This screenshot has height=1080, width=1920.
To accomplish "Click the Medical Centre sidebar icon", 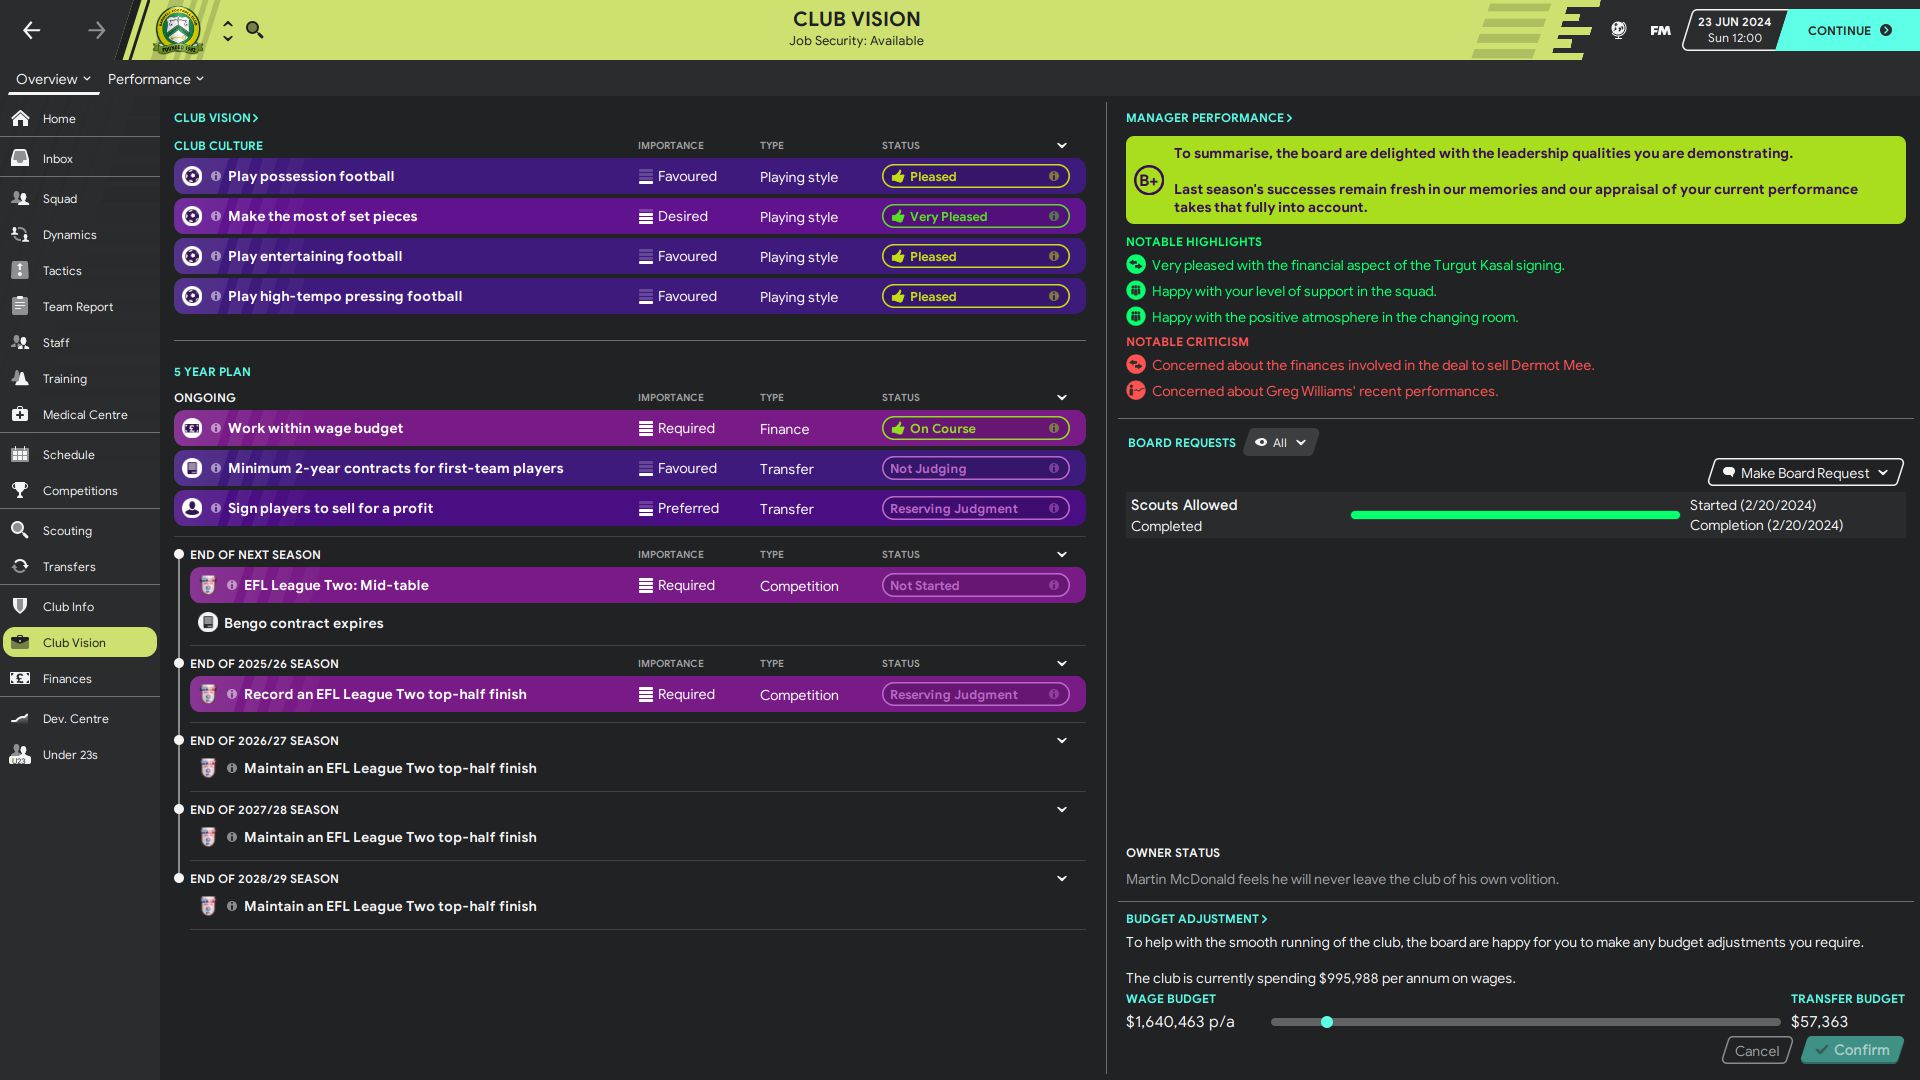I will (x=20, y=414).
